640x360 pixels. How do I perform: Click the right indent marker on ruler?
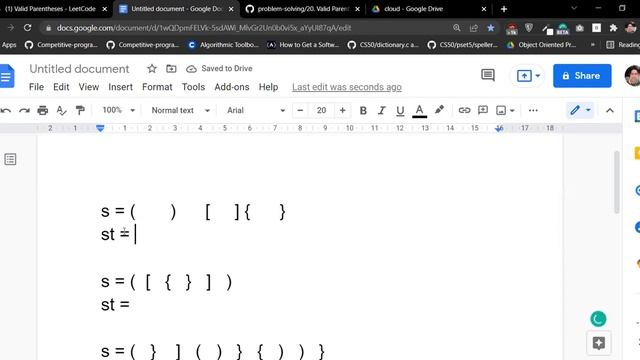pos(499,129)
